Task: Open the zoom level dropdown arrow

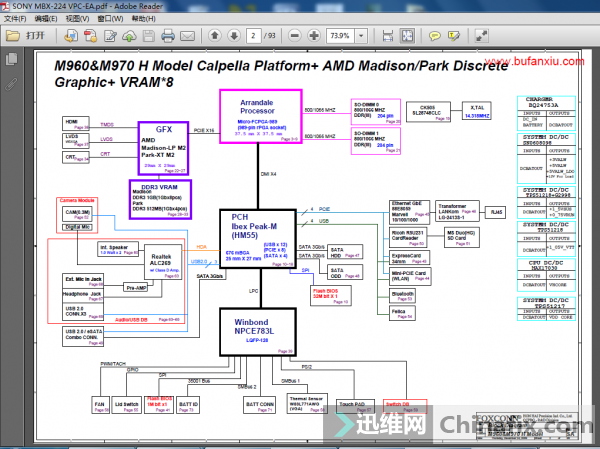Action: click(x=361, y=36)
